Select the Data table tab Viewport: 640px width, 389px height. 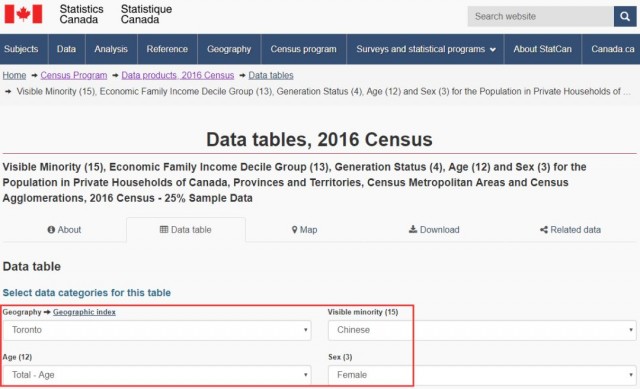186,230
